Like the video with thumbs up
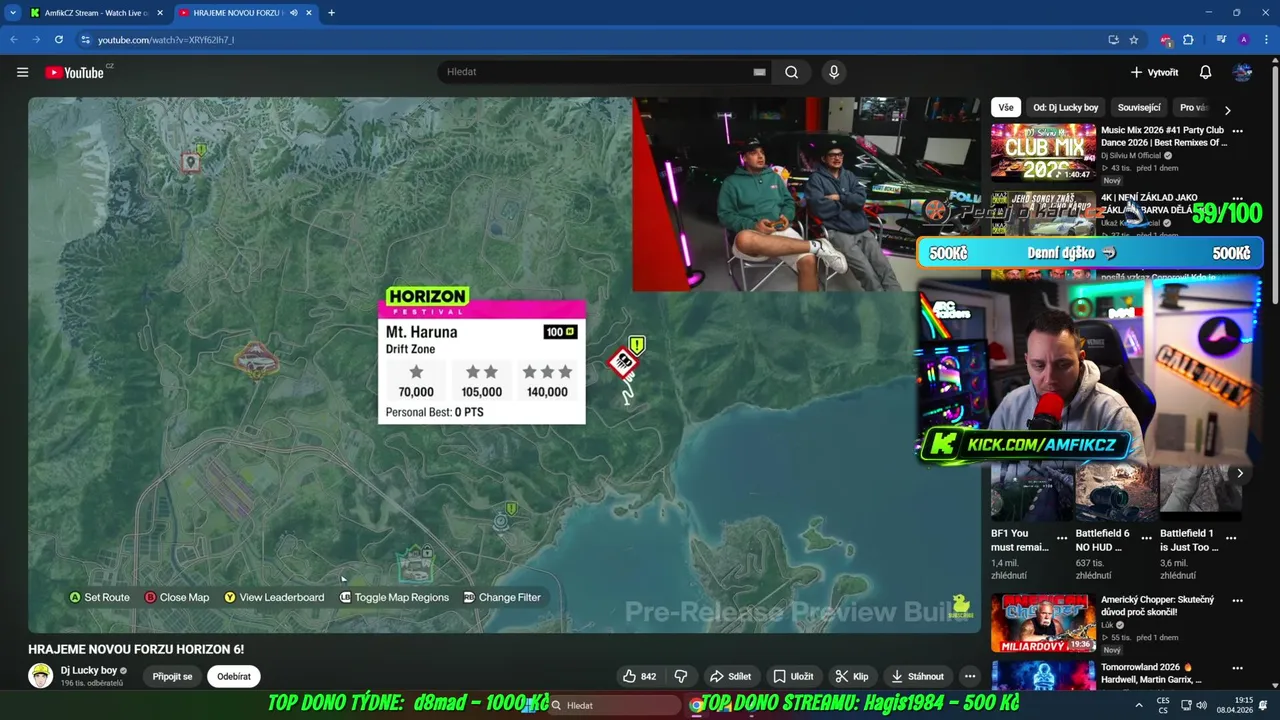1280x720 pixels. [639, 676]
